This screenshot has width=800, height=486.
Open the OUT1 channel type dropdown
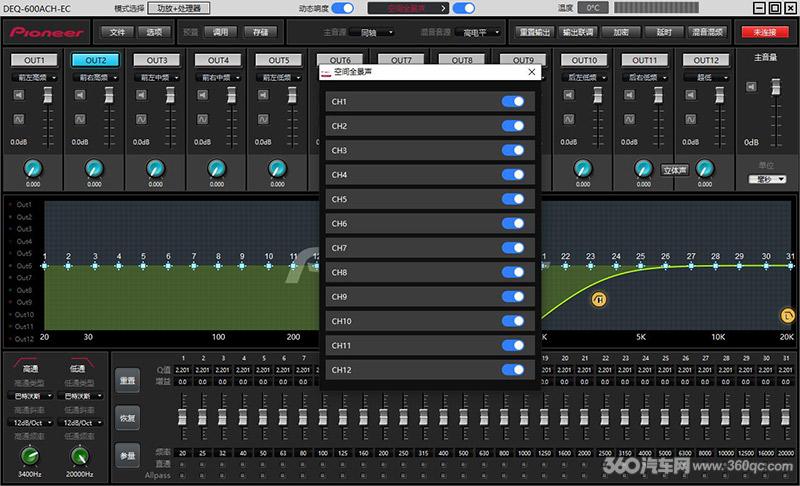tap(35, 78)
